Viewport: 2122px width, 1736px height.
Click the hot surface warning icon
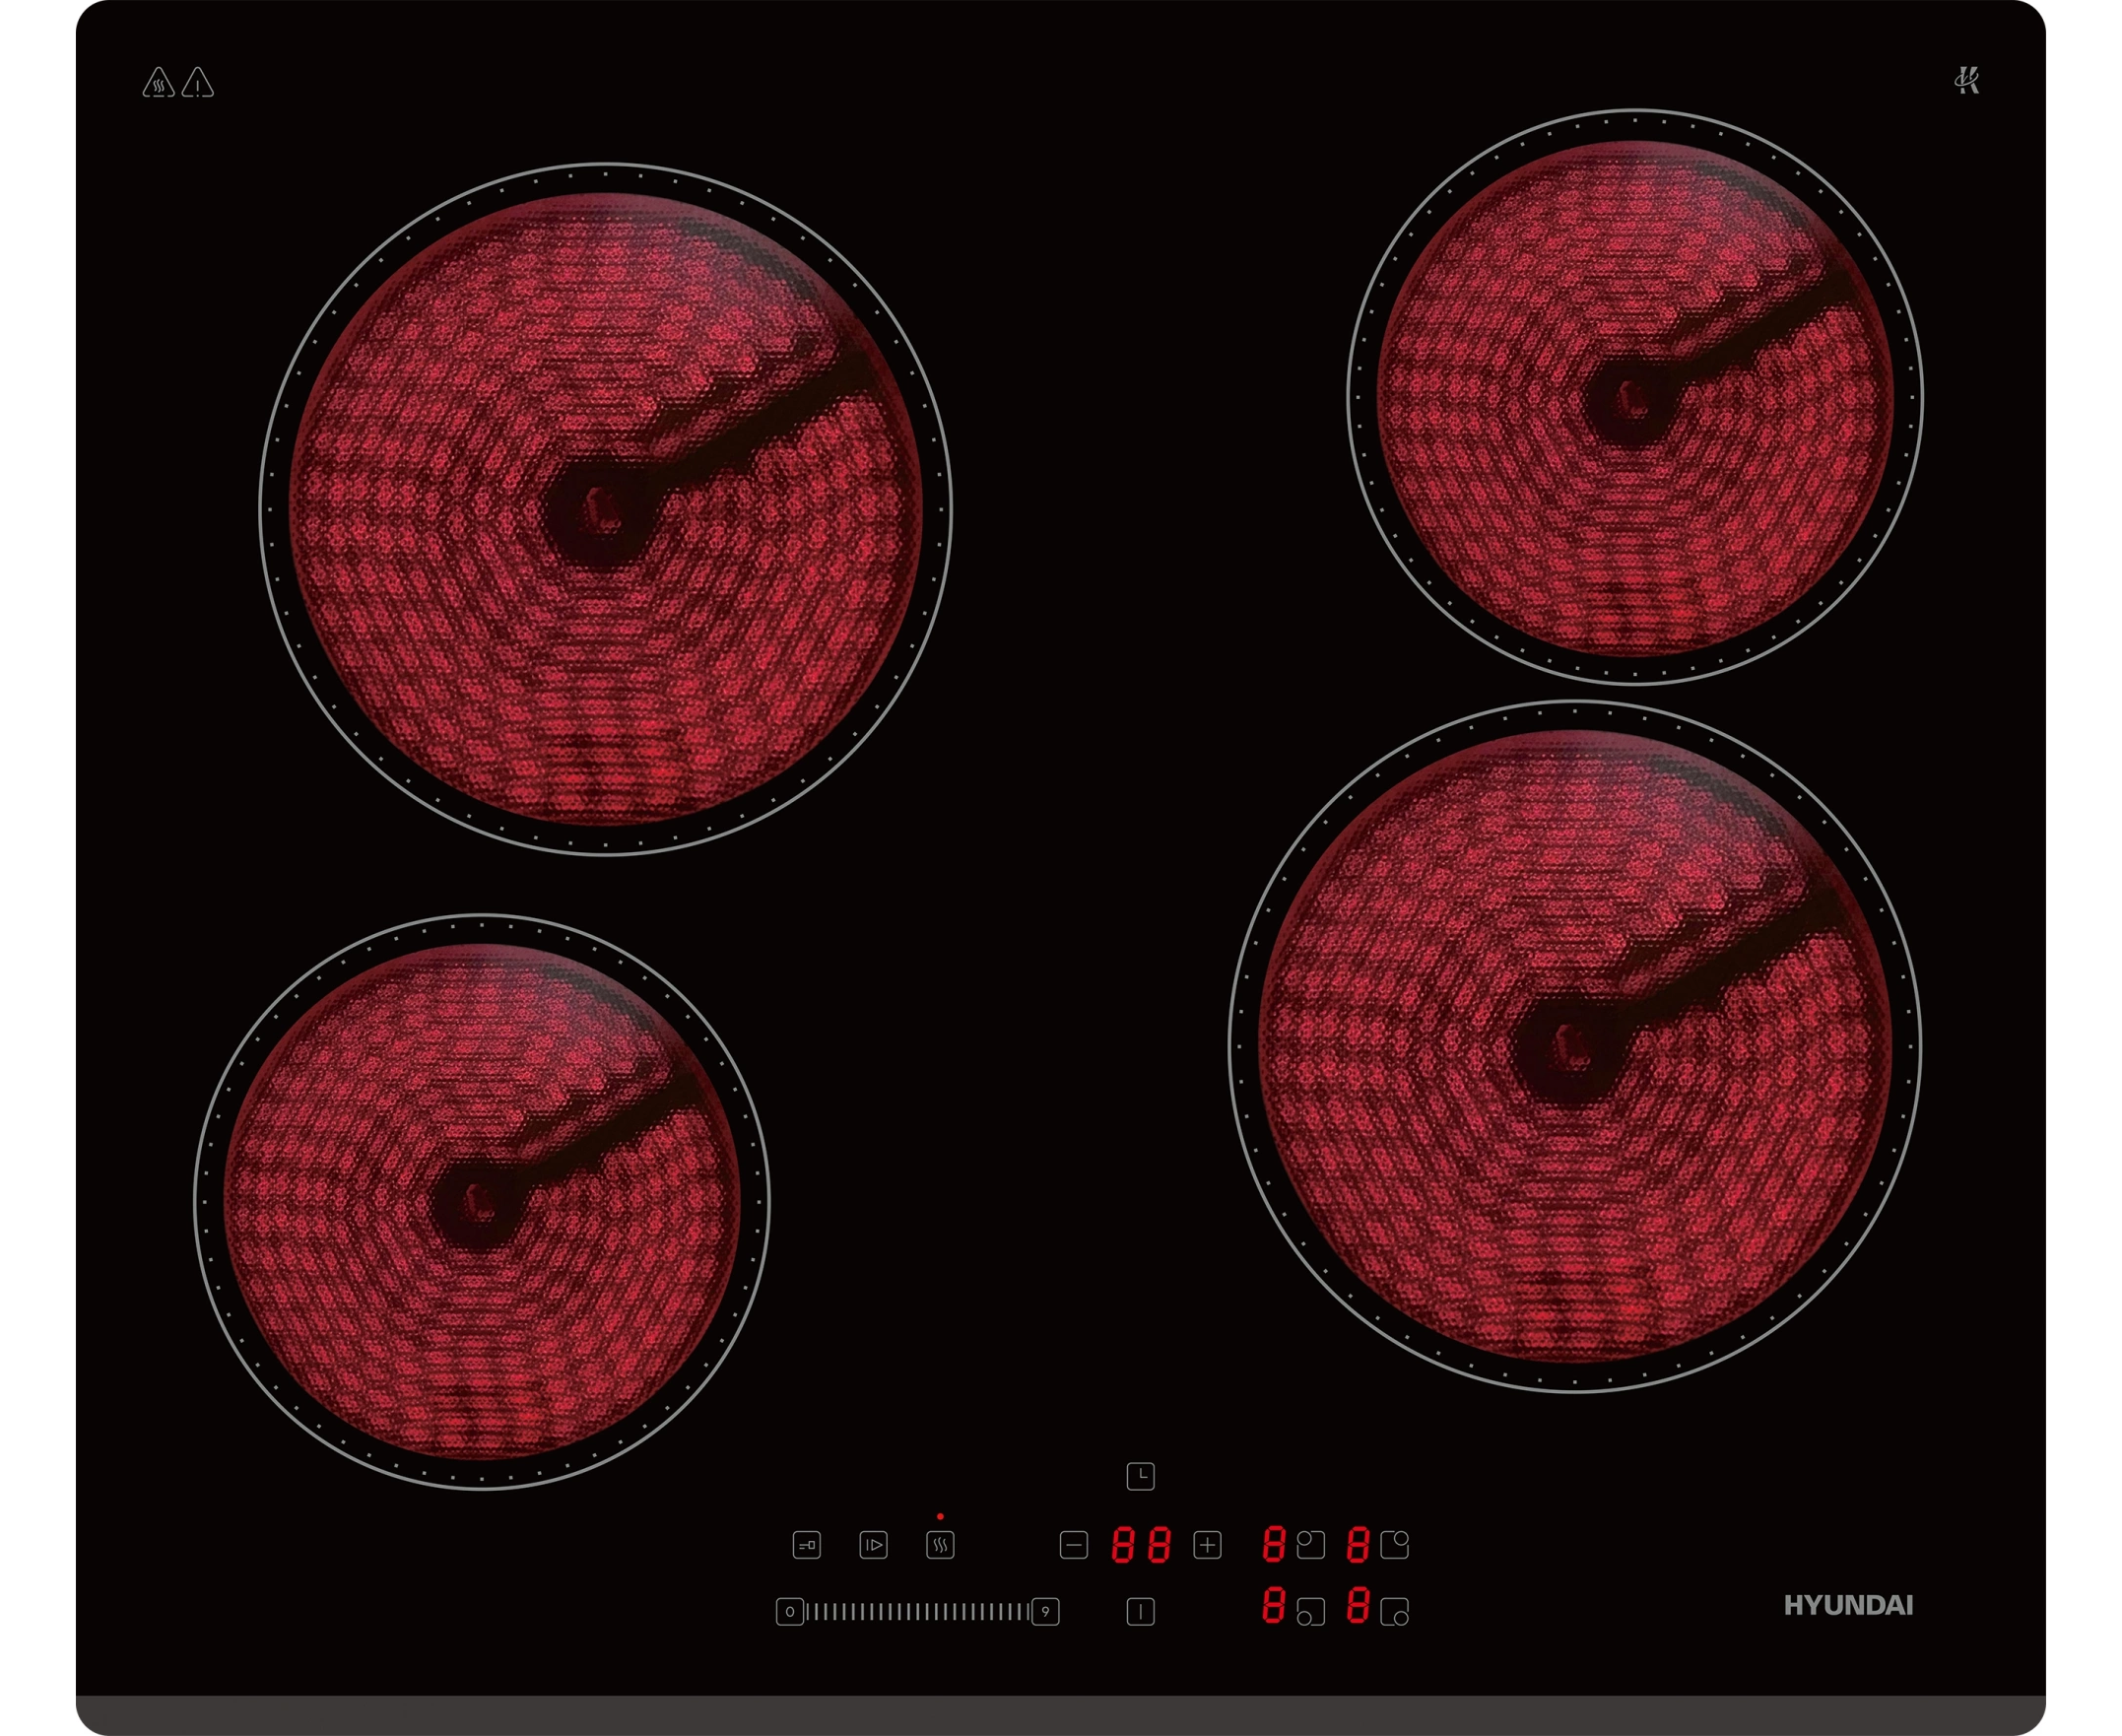click(158, 83)
